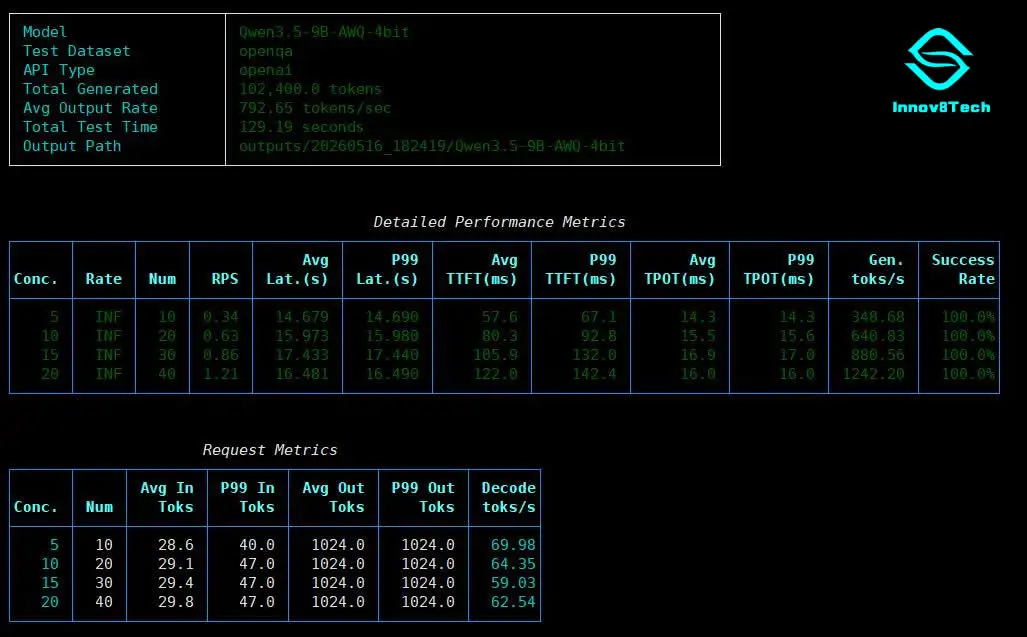
Task: Select the 'API Type' label
Action: [59, 70]
